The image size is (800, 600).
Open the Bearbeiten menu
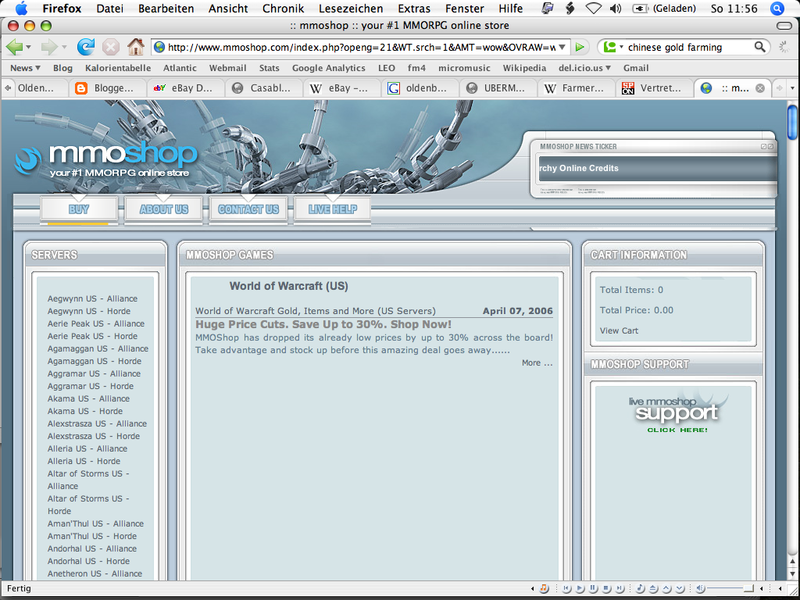click(166, 9)
